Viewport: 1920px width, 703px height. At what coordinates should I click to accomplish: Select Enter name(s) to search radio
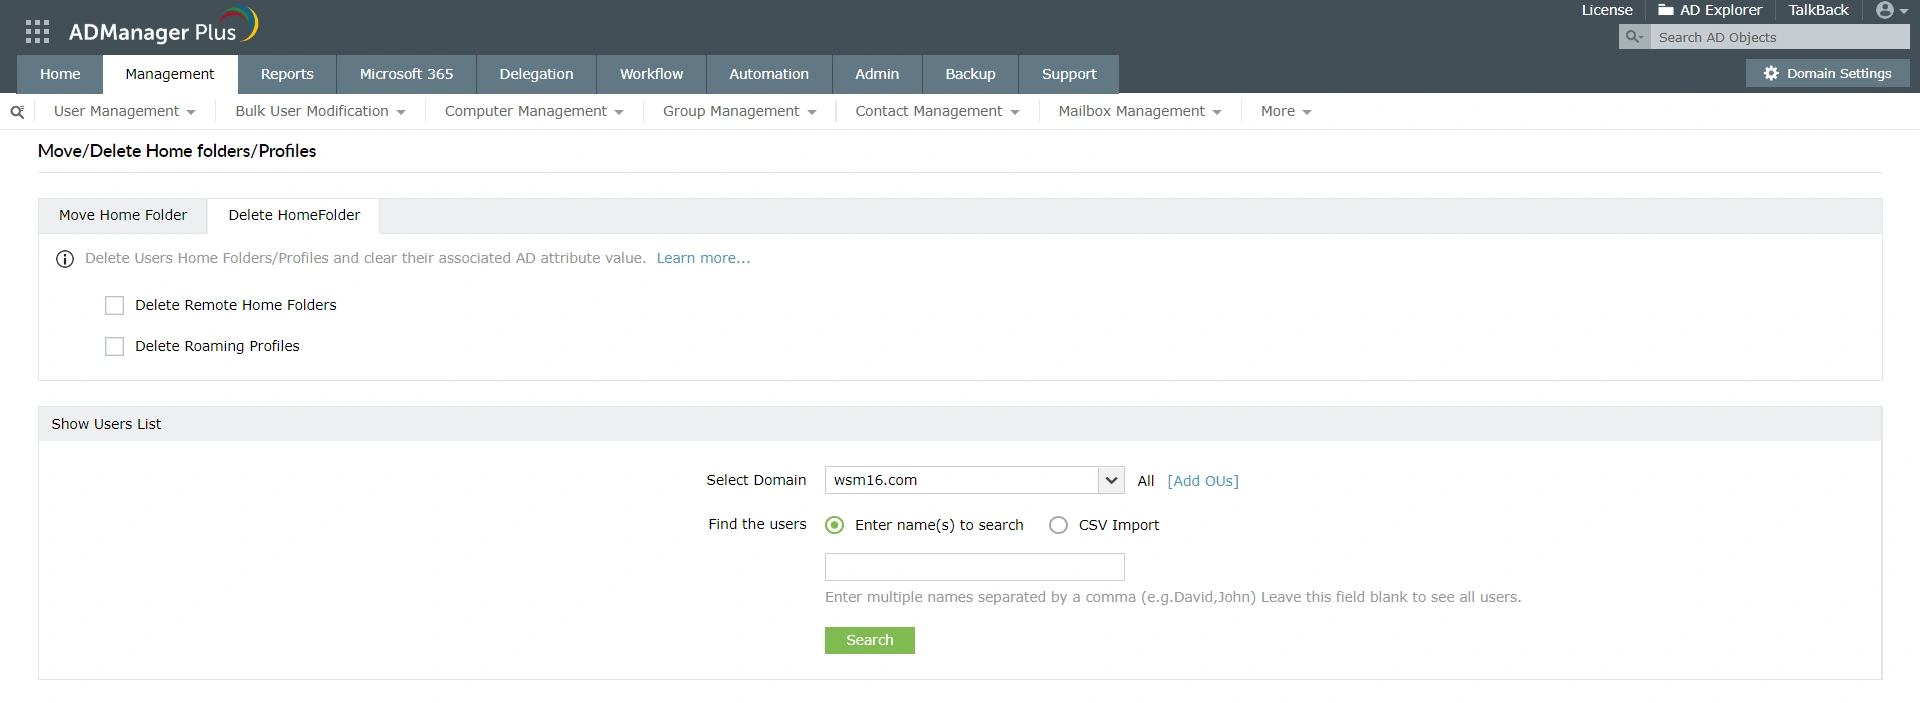(x=834, y=525)
